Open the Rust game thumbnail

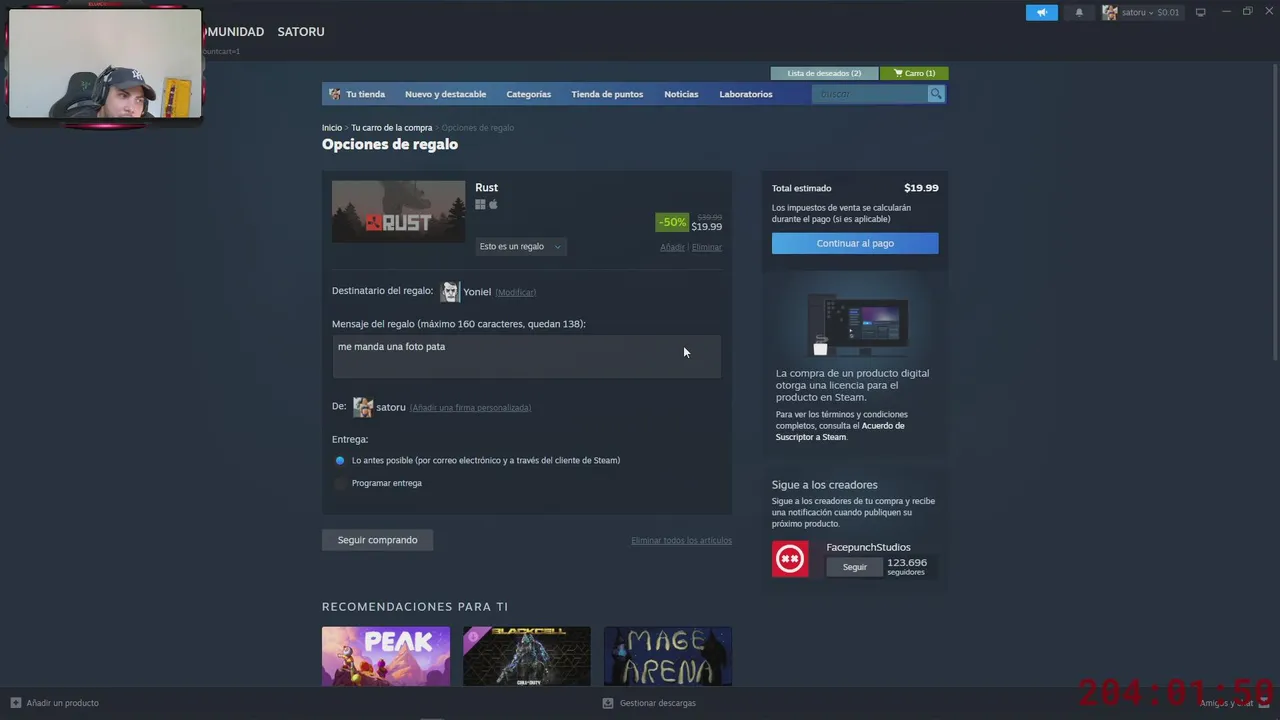tap(398, 211)
